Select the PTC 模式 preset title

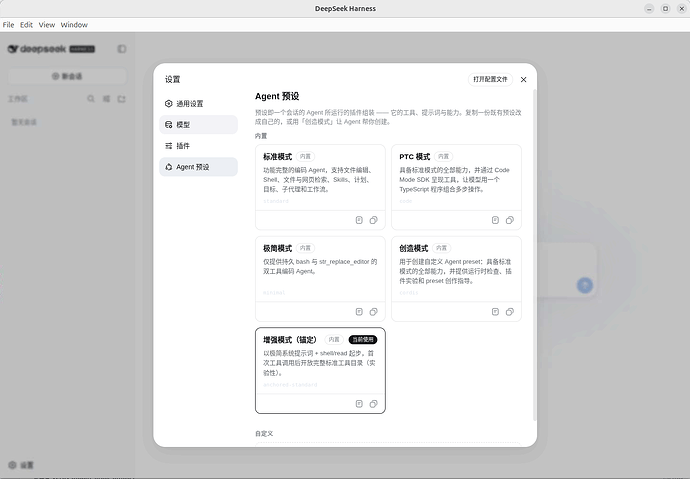pyautogui.click(x=415, y=157)
